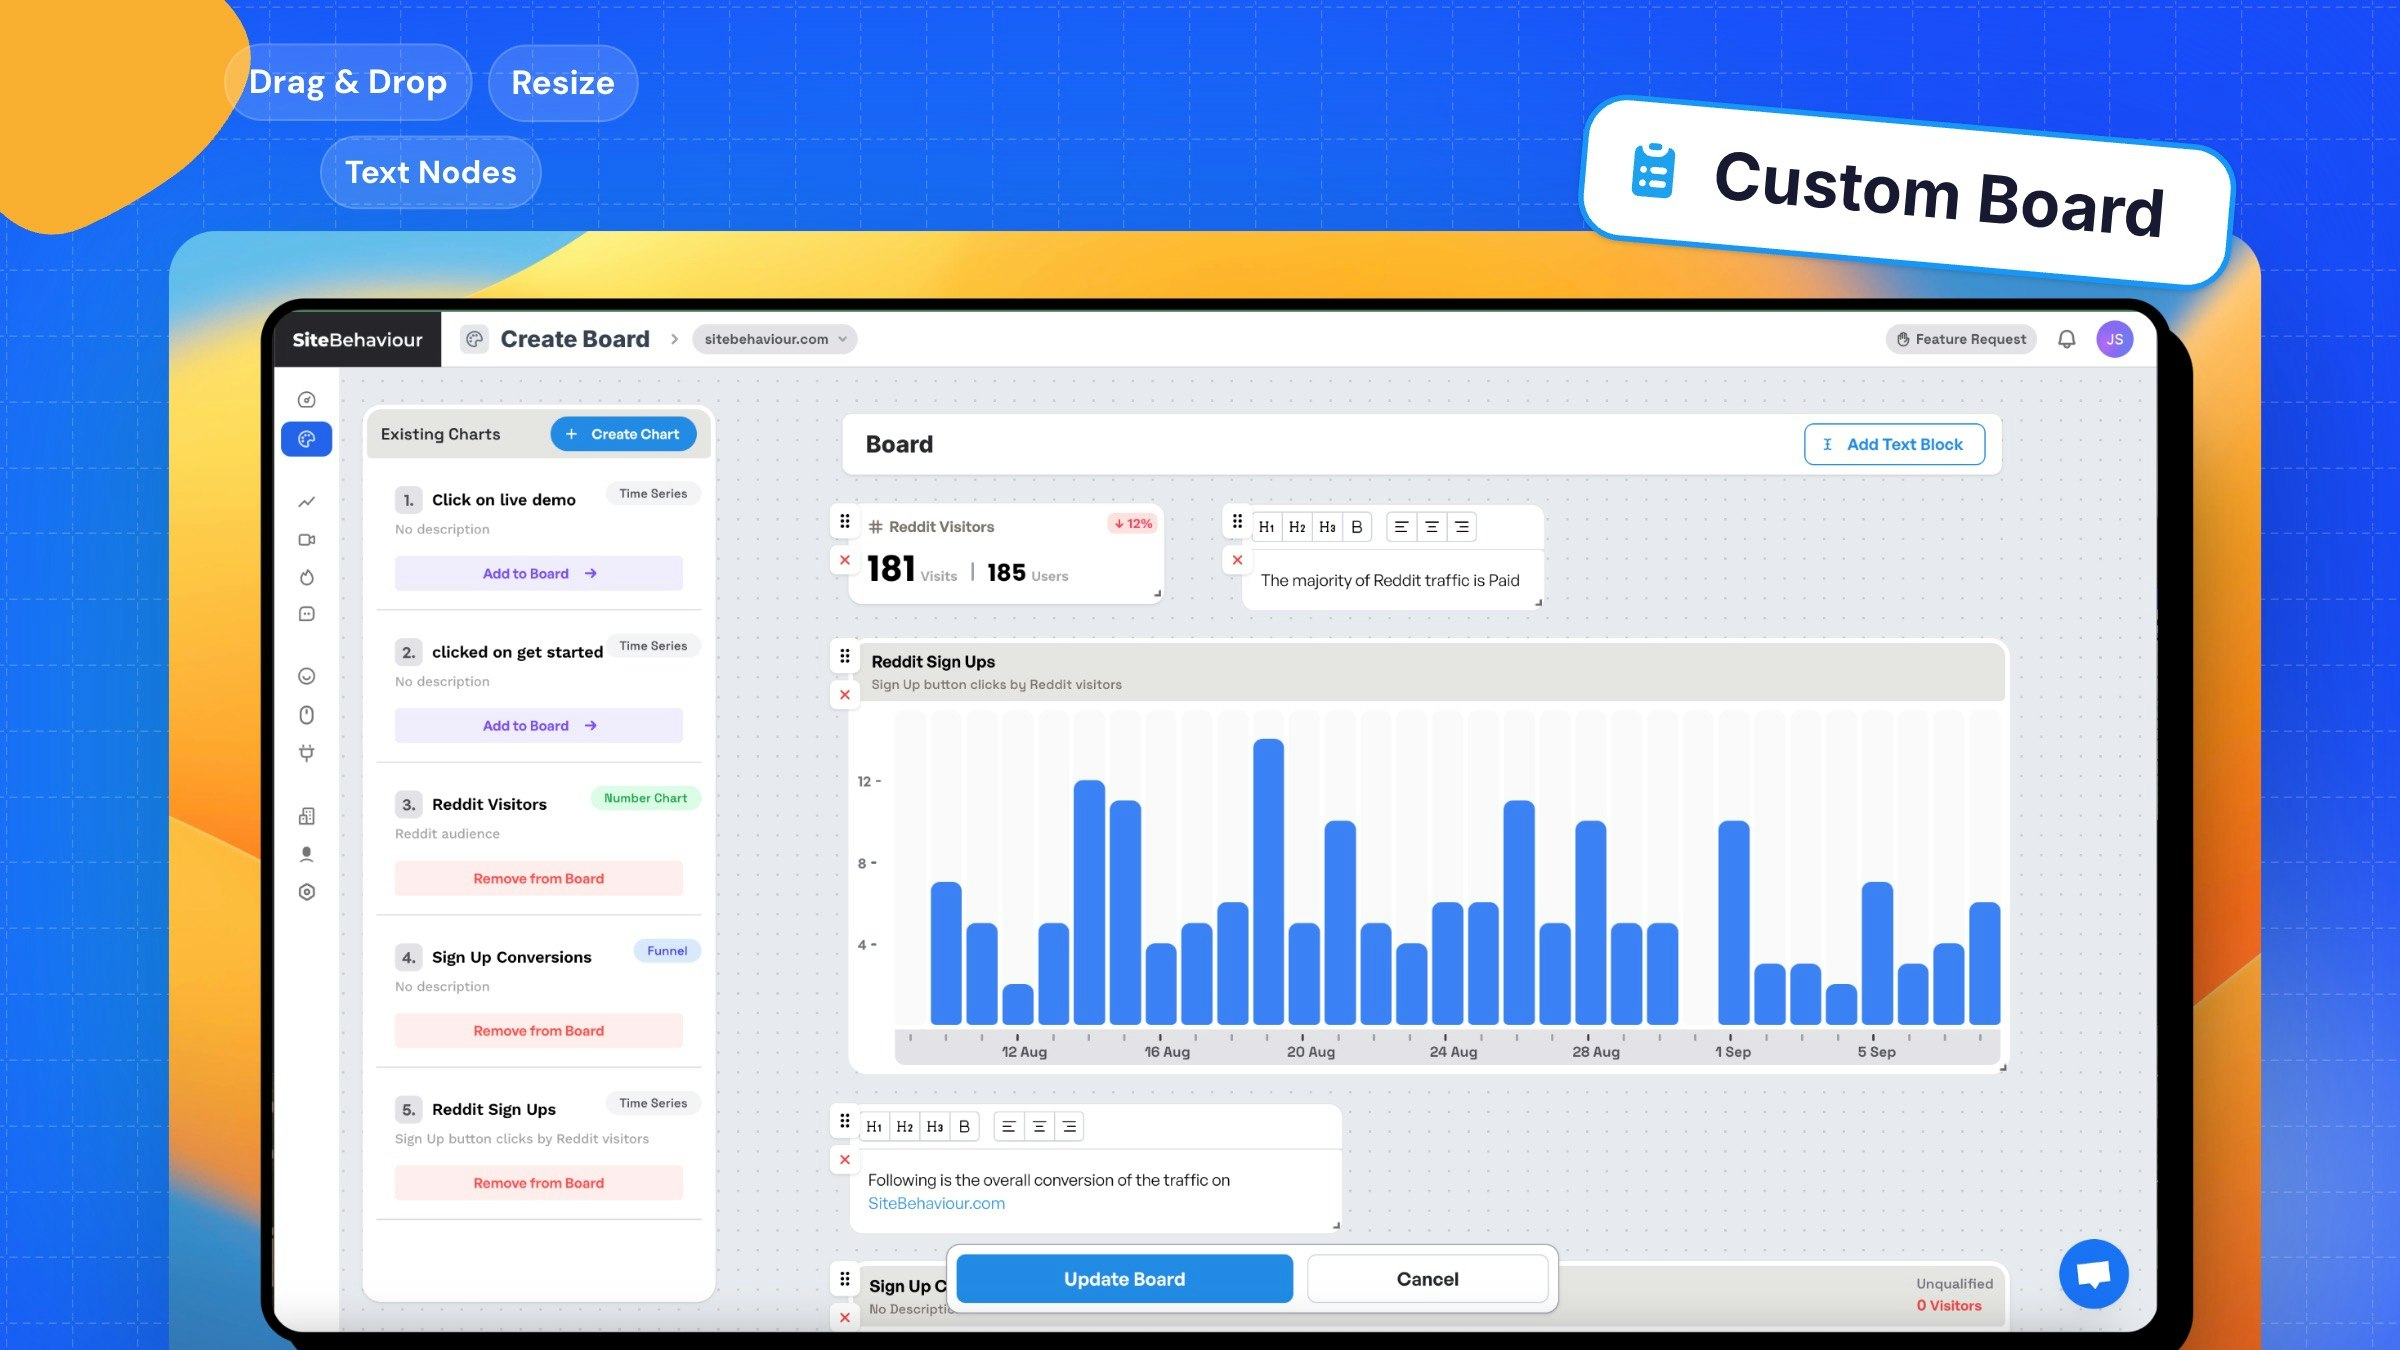Screen dimensions: 2400x1350
Task: Align center in Reddit traffic text block
Action: click(x=1432, y=527)
